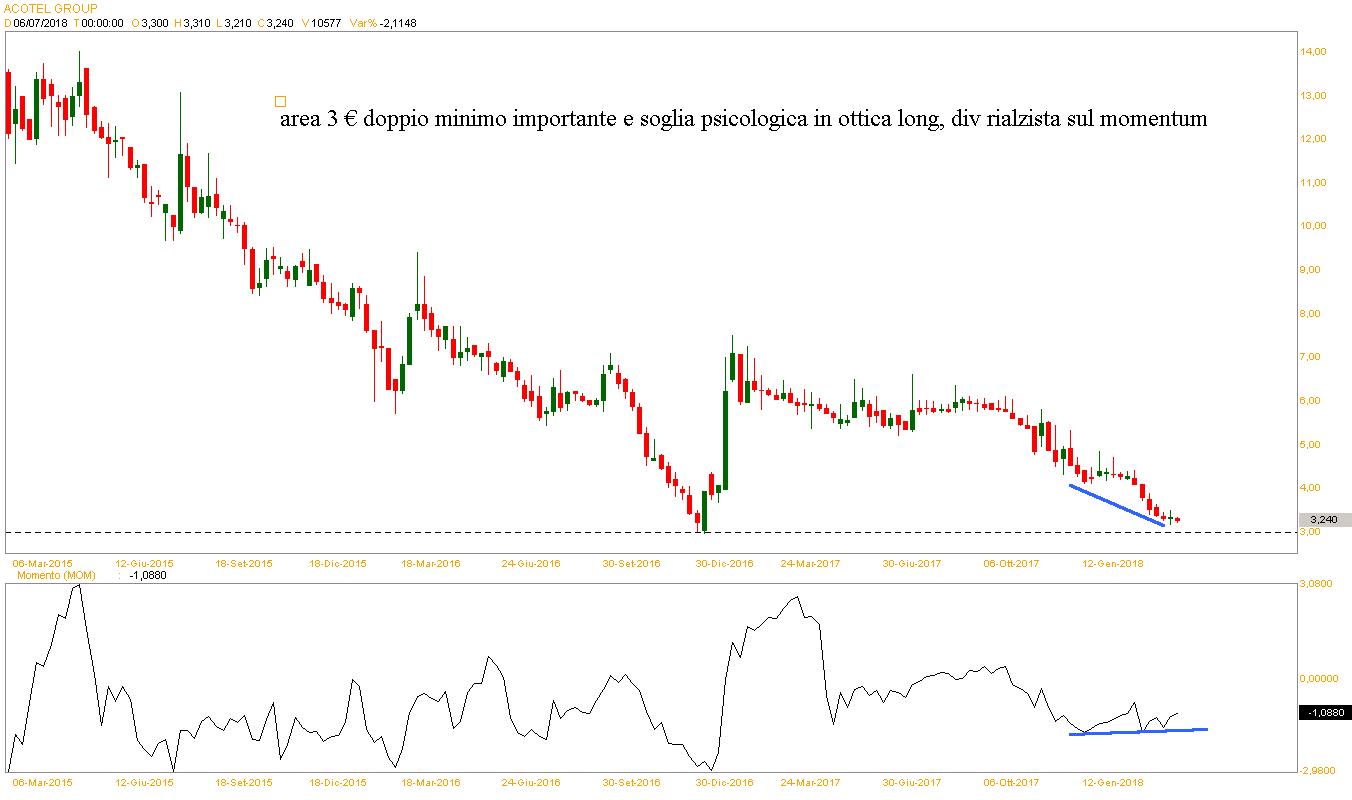Click the small orange square annotation marker
The image size is (1352, 800).
click(x=280, y=101)
